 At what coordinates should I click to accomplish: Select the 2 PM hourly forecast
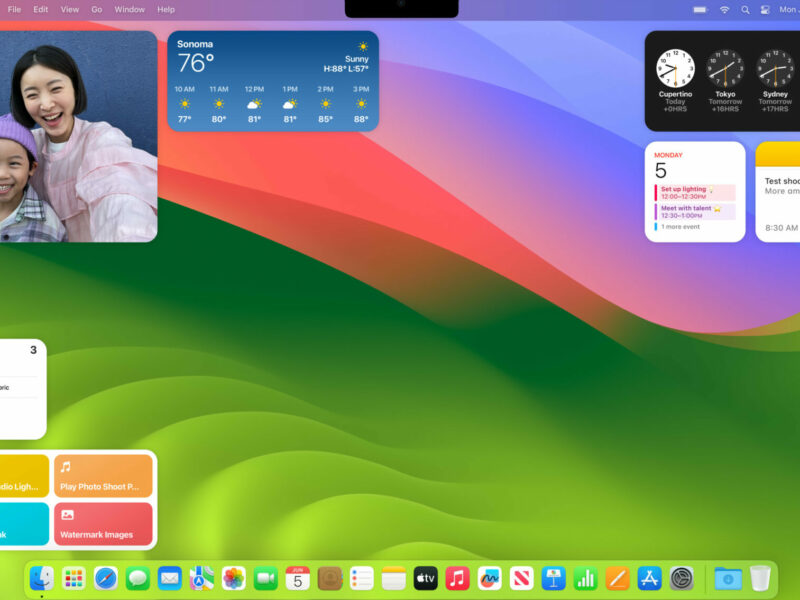(x=326, y=104)
